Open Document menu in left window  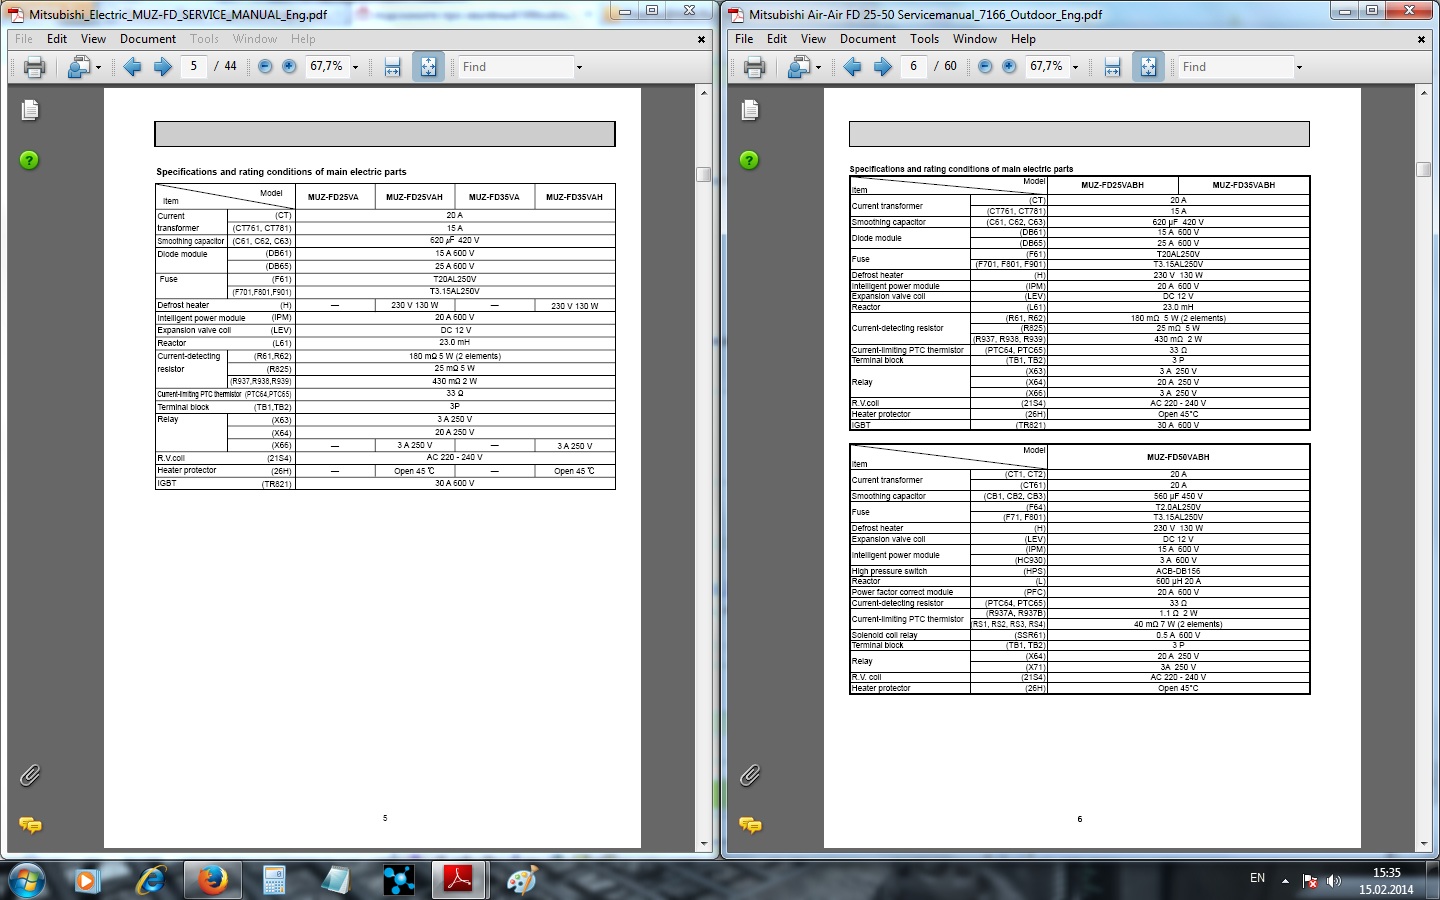(148, 39)
